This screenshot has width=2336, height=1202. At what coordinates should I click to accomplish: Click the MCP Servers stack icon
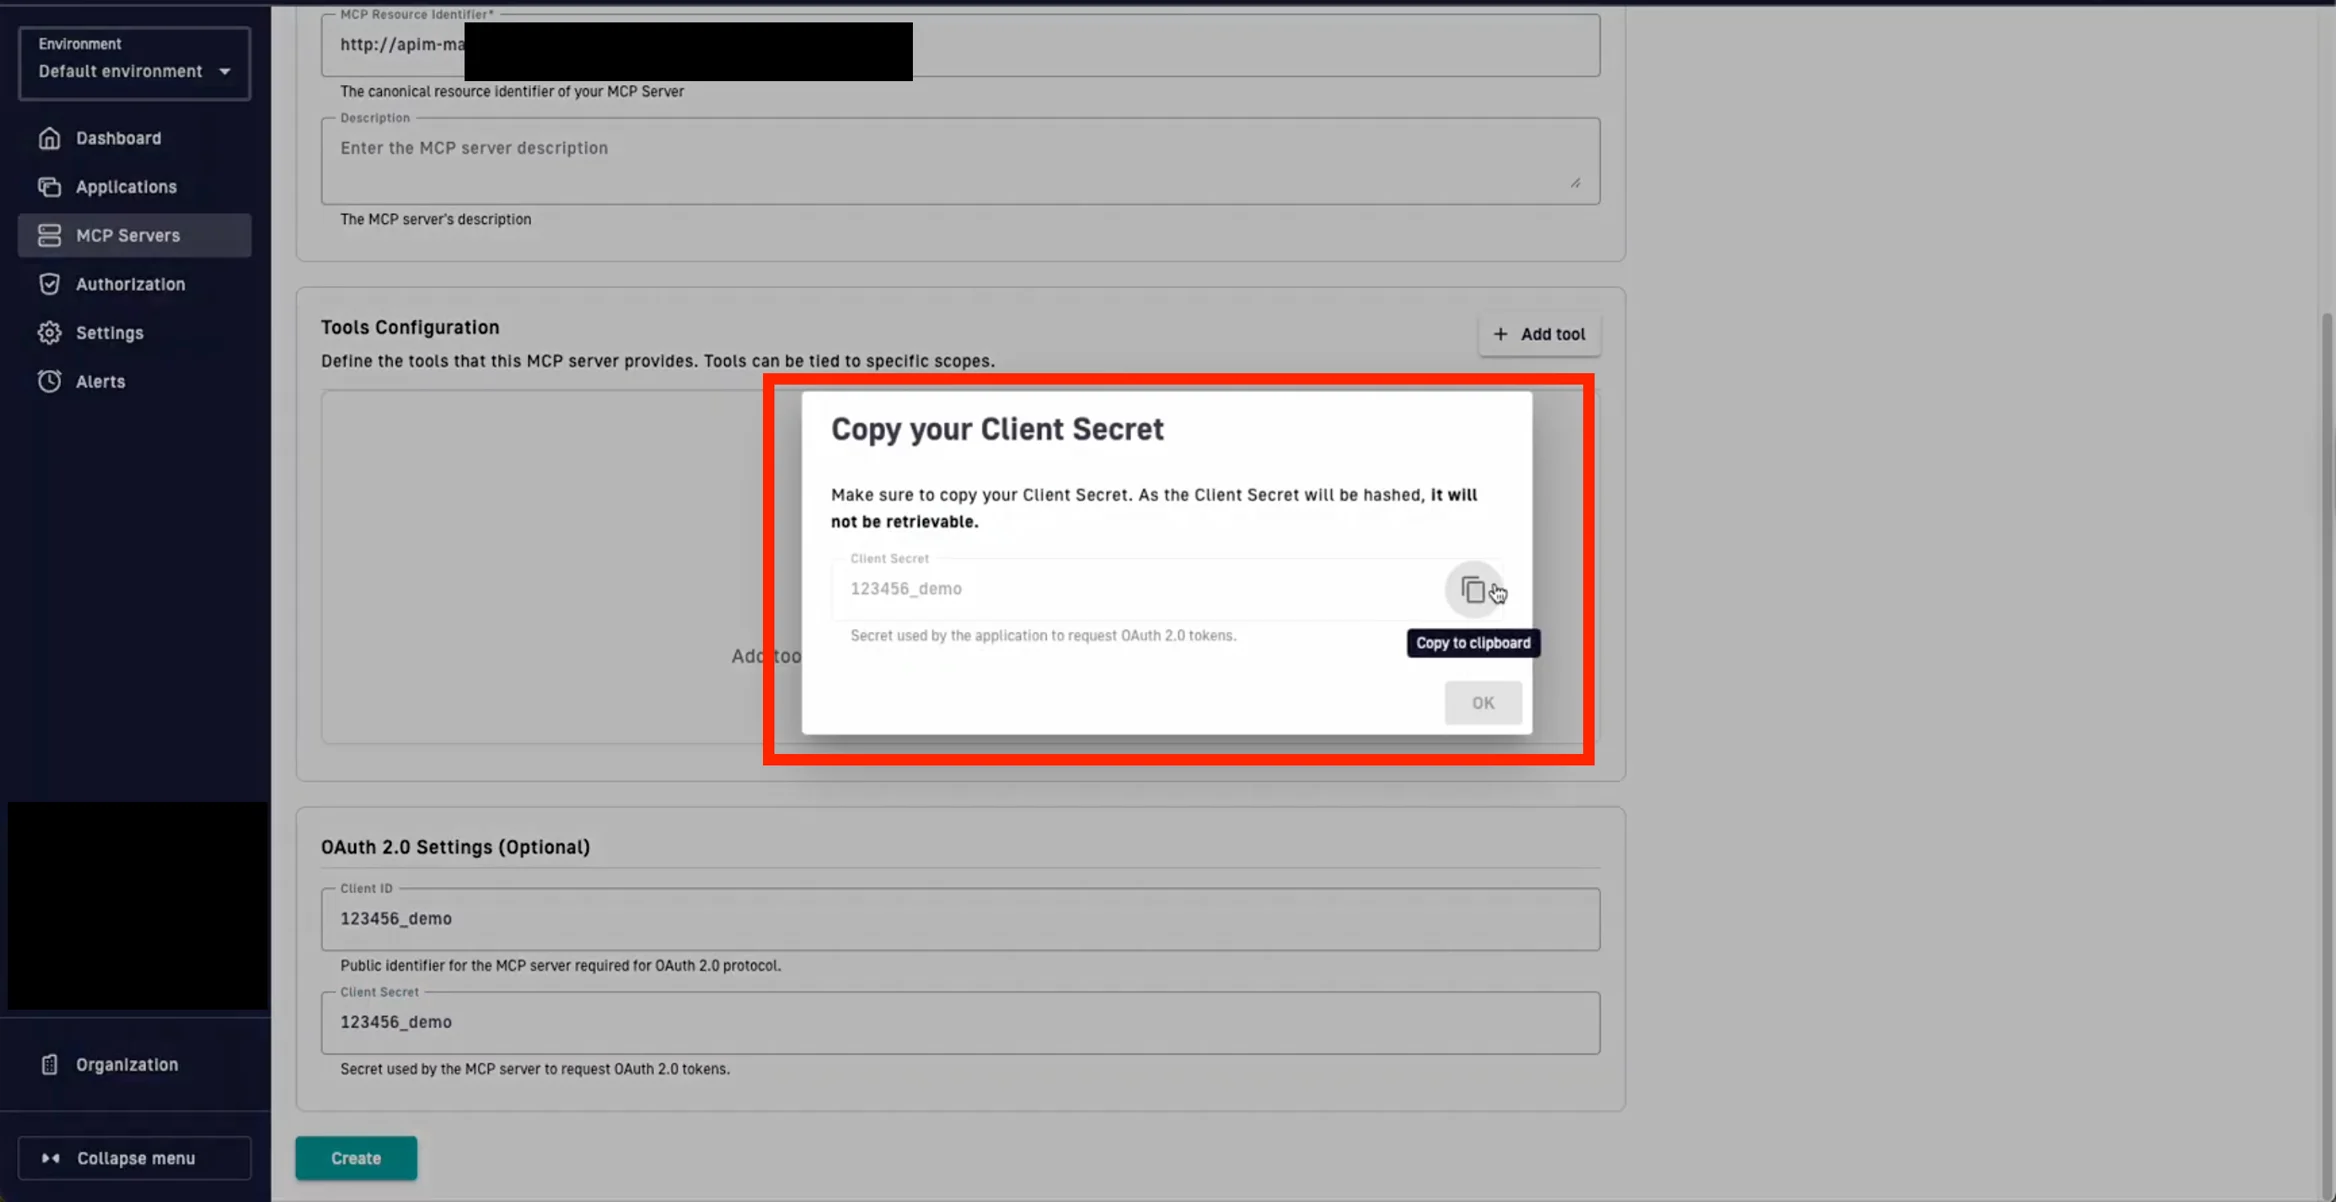pyautogui.click(x=49, y=235)
